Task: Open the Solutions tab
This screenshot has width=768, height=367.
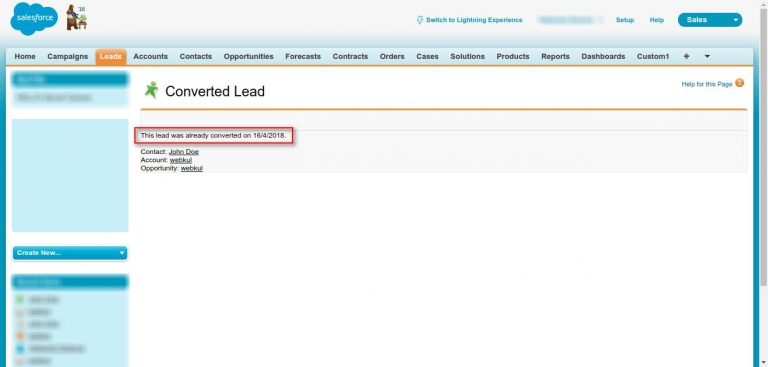Action: [467, 56]
